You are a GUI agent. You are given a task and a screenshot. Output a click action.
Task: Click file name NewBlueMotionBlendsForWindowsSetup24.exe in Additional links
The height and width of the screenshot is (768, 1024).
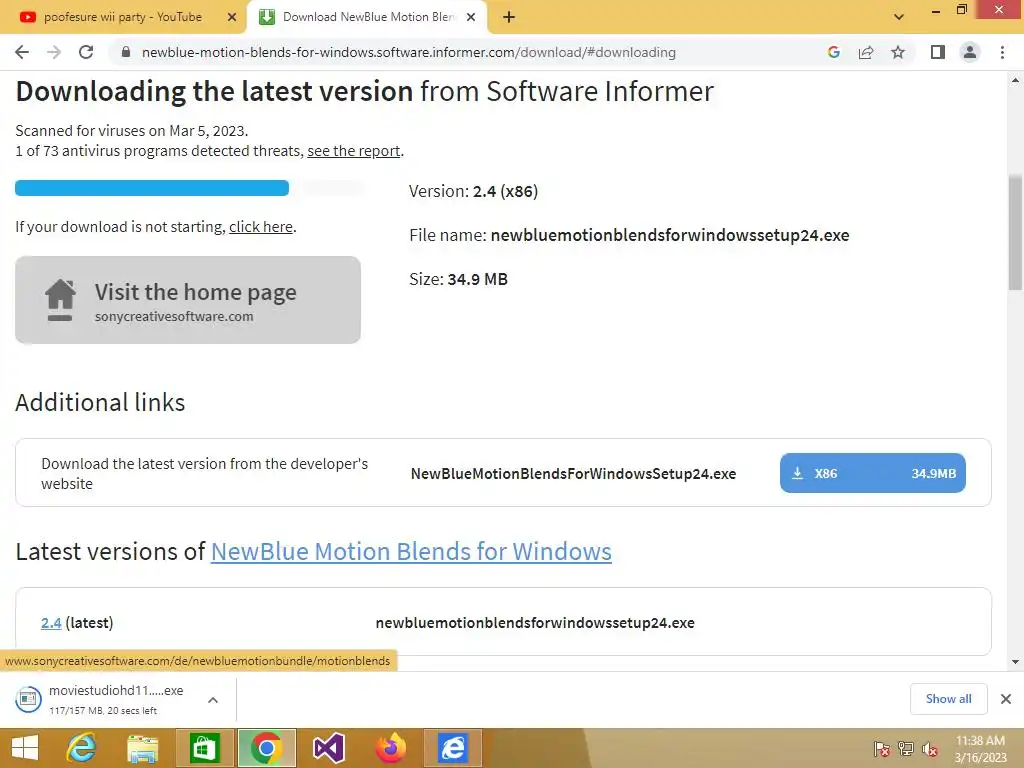tap(573, 473)
